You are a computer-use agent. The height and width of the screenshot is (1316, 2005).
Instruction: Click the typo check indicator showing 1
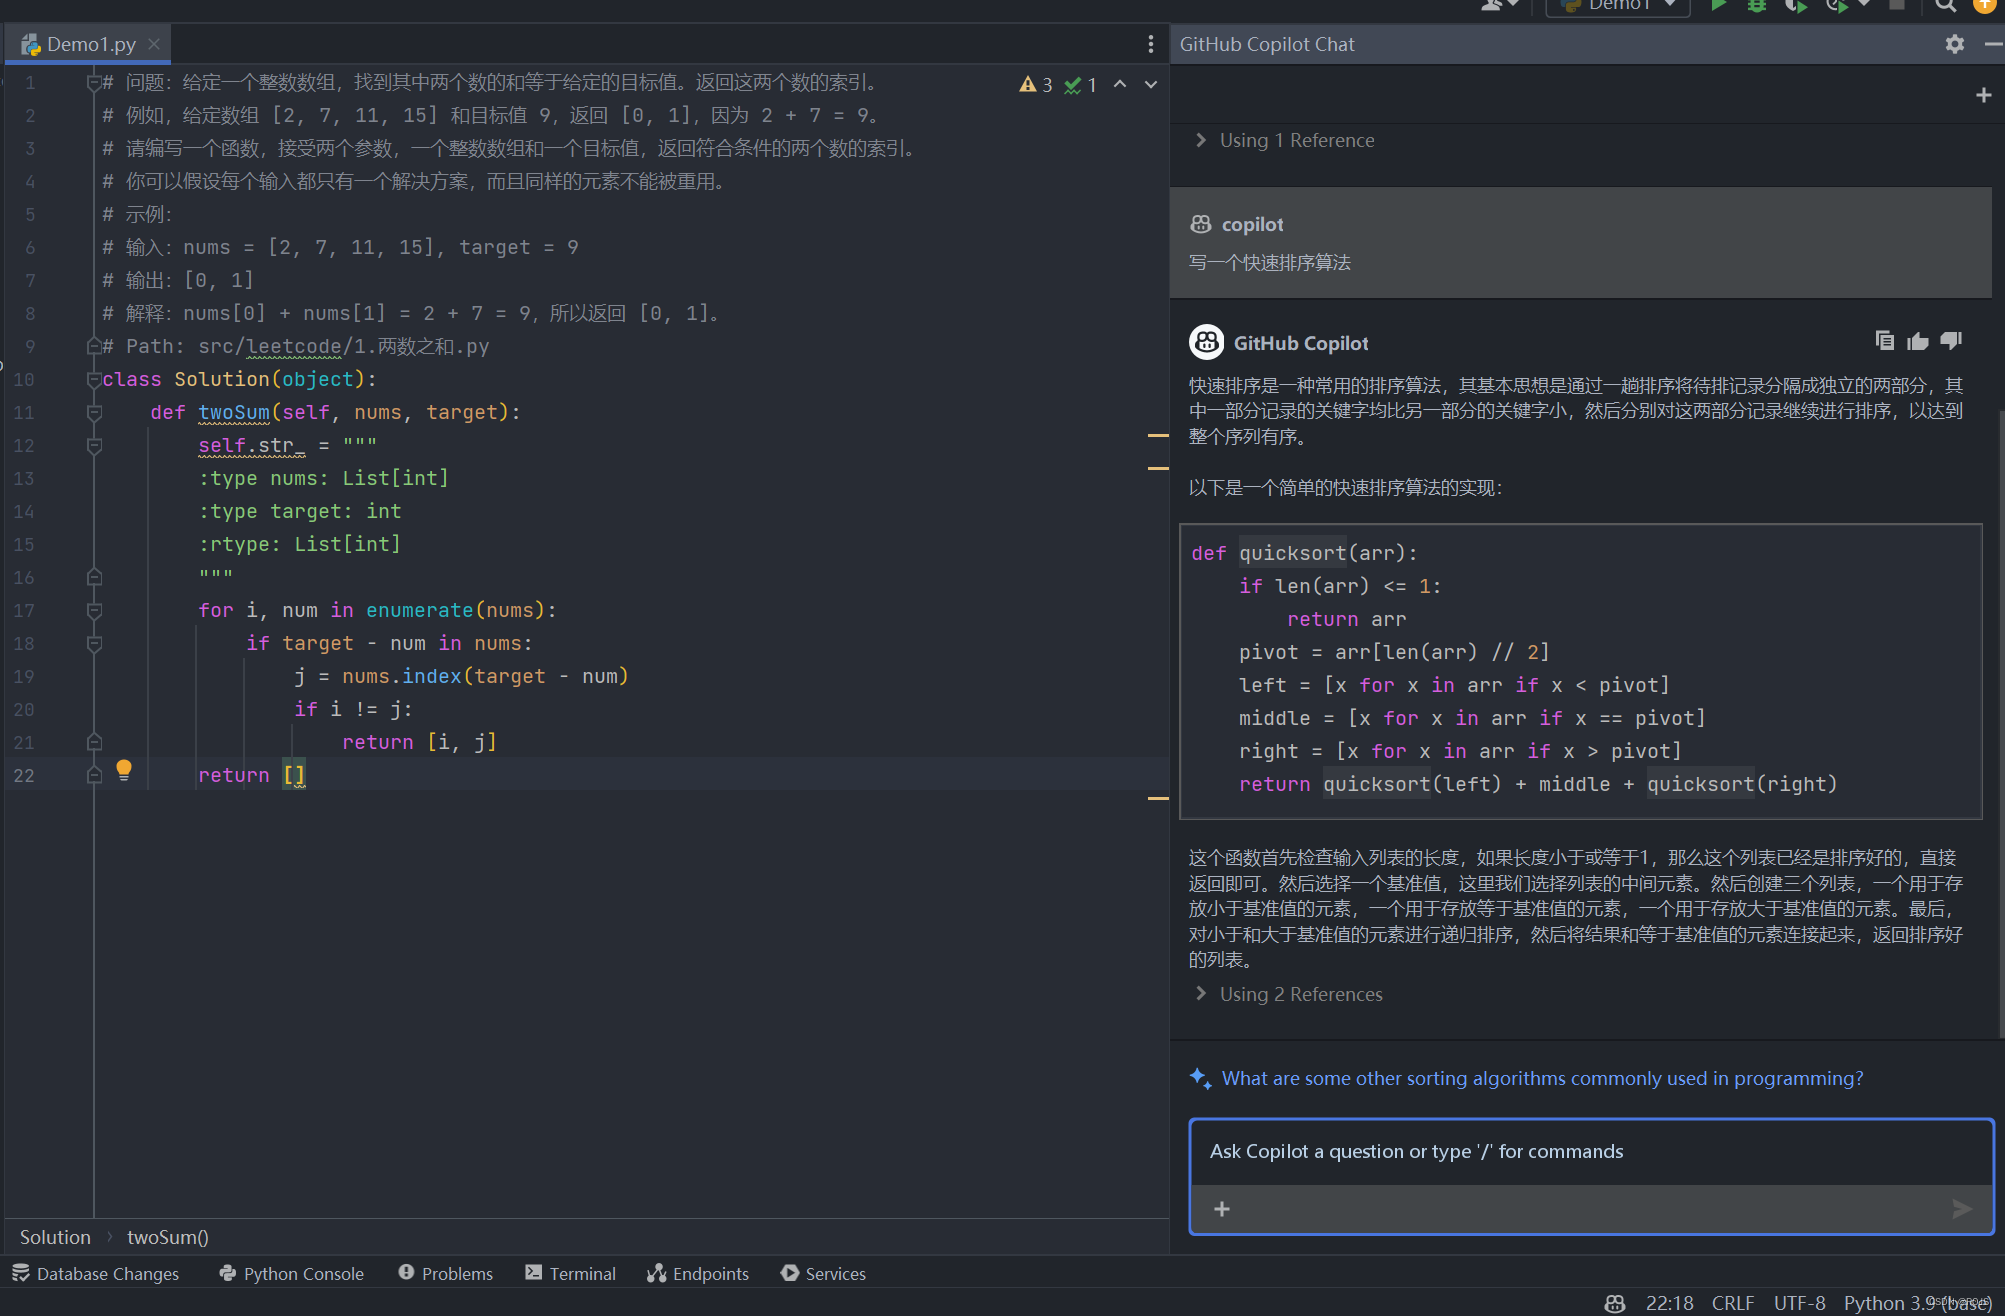pyautogui.click(x=1081, y=85)
